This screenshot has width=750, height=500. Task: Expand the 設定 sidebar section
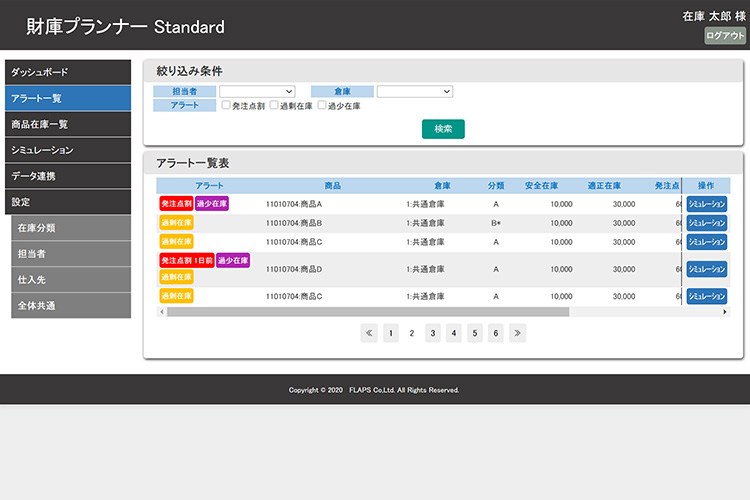coord(68,202)
